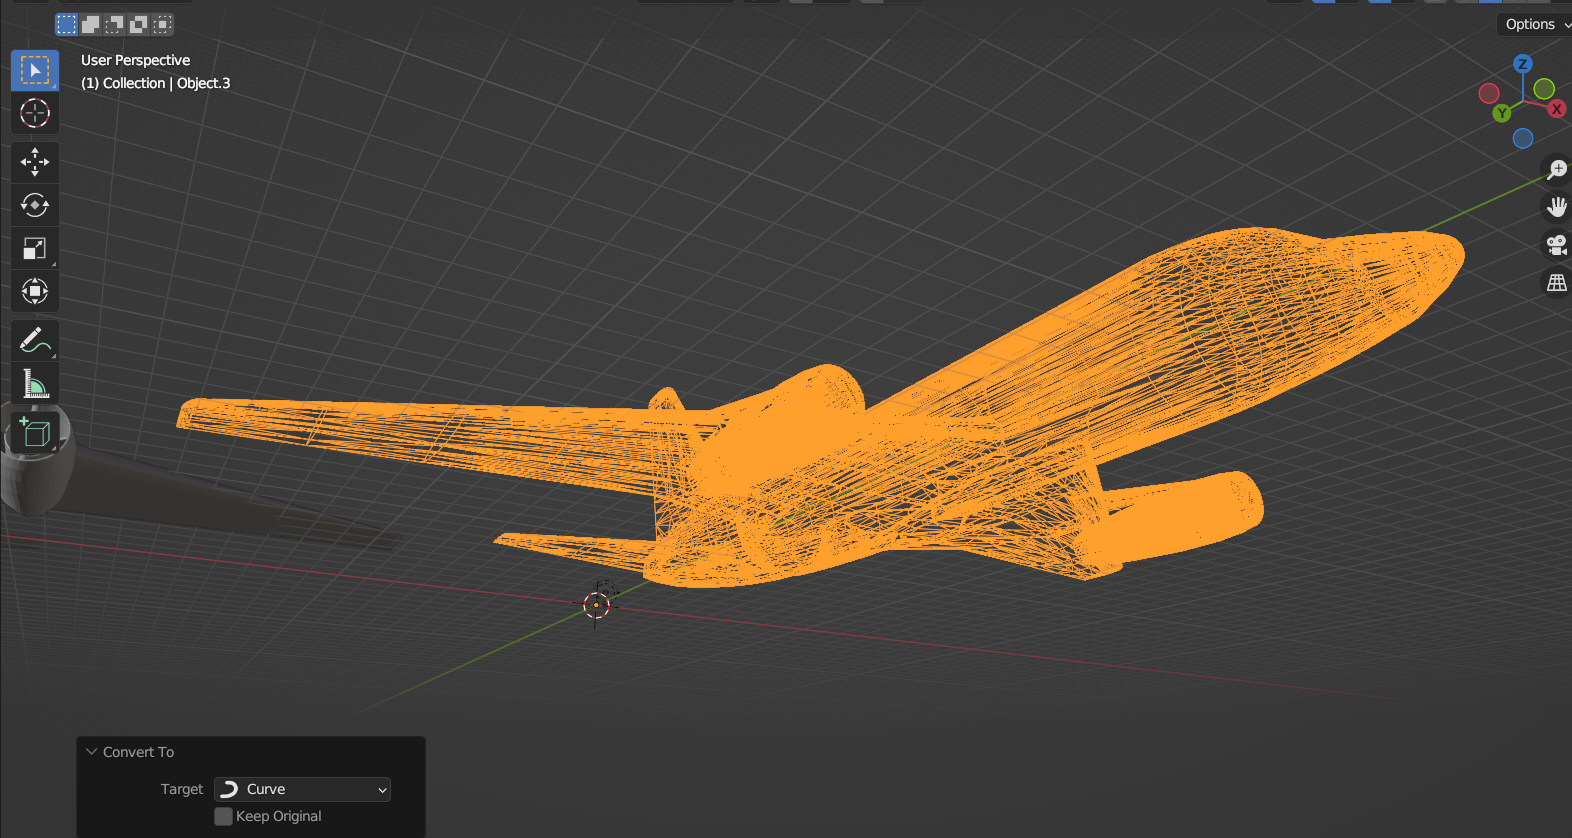Image resolution: width=1572 pixels, height=838 pixels.
Task: Set selection mode to Extend existing selection
Action: [x=91, y=24]
